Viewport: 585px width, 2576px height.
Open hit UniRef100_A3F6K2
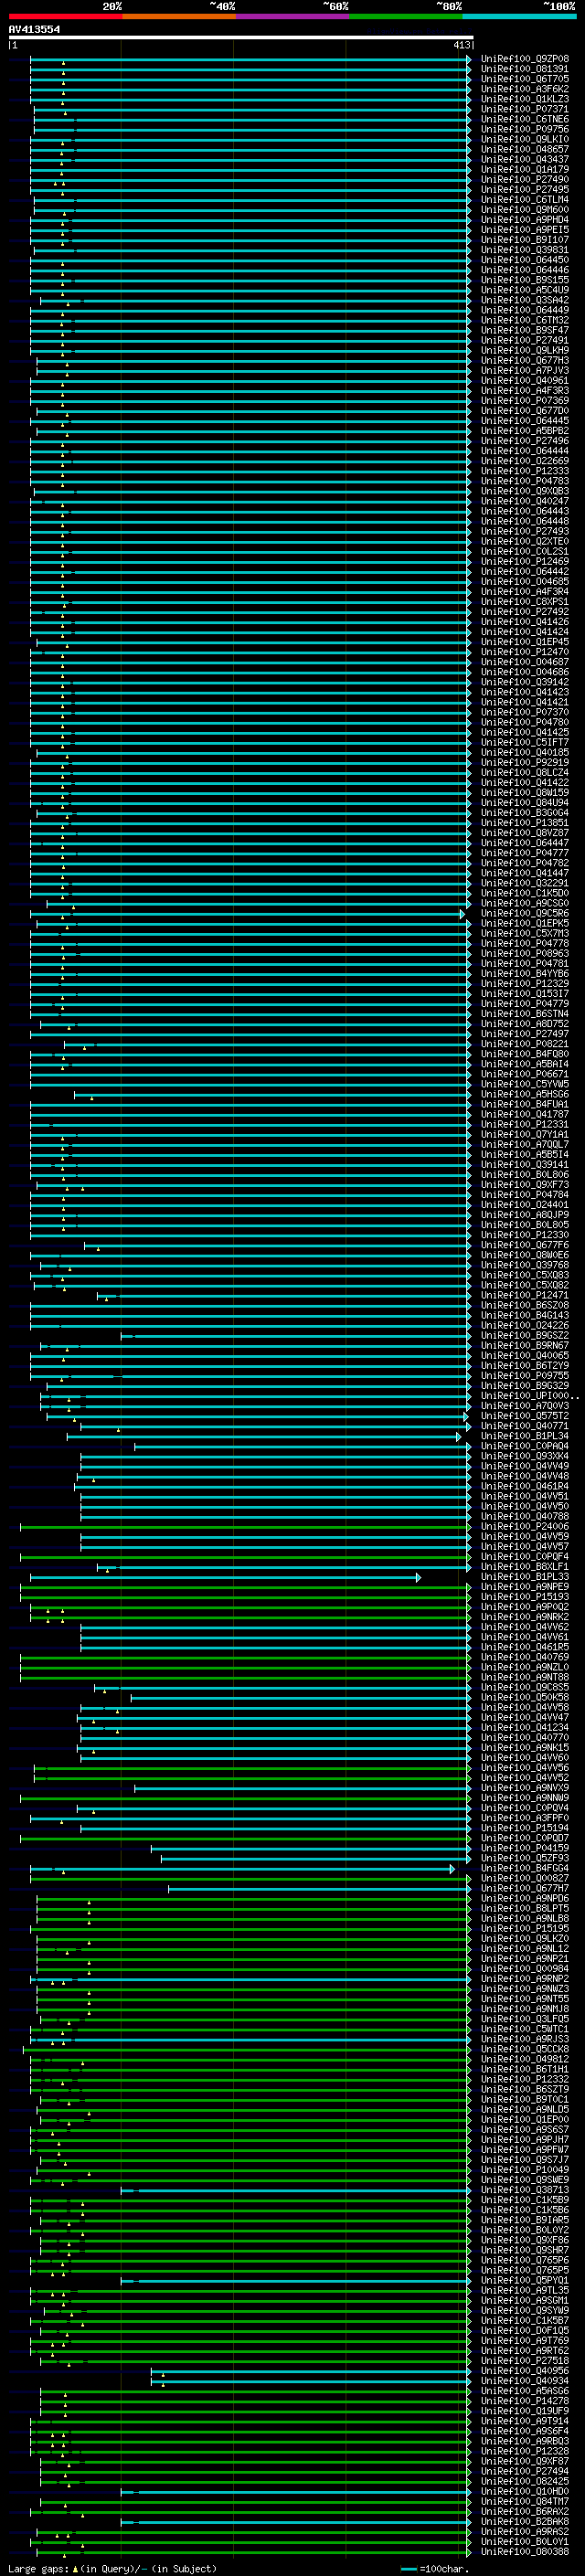coord(524,89)
